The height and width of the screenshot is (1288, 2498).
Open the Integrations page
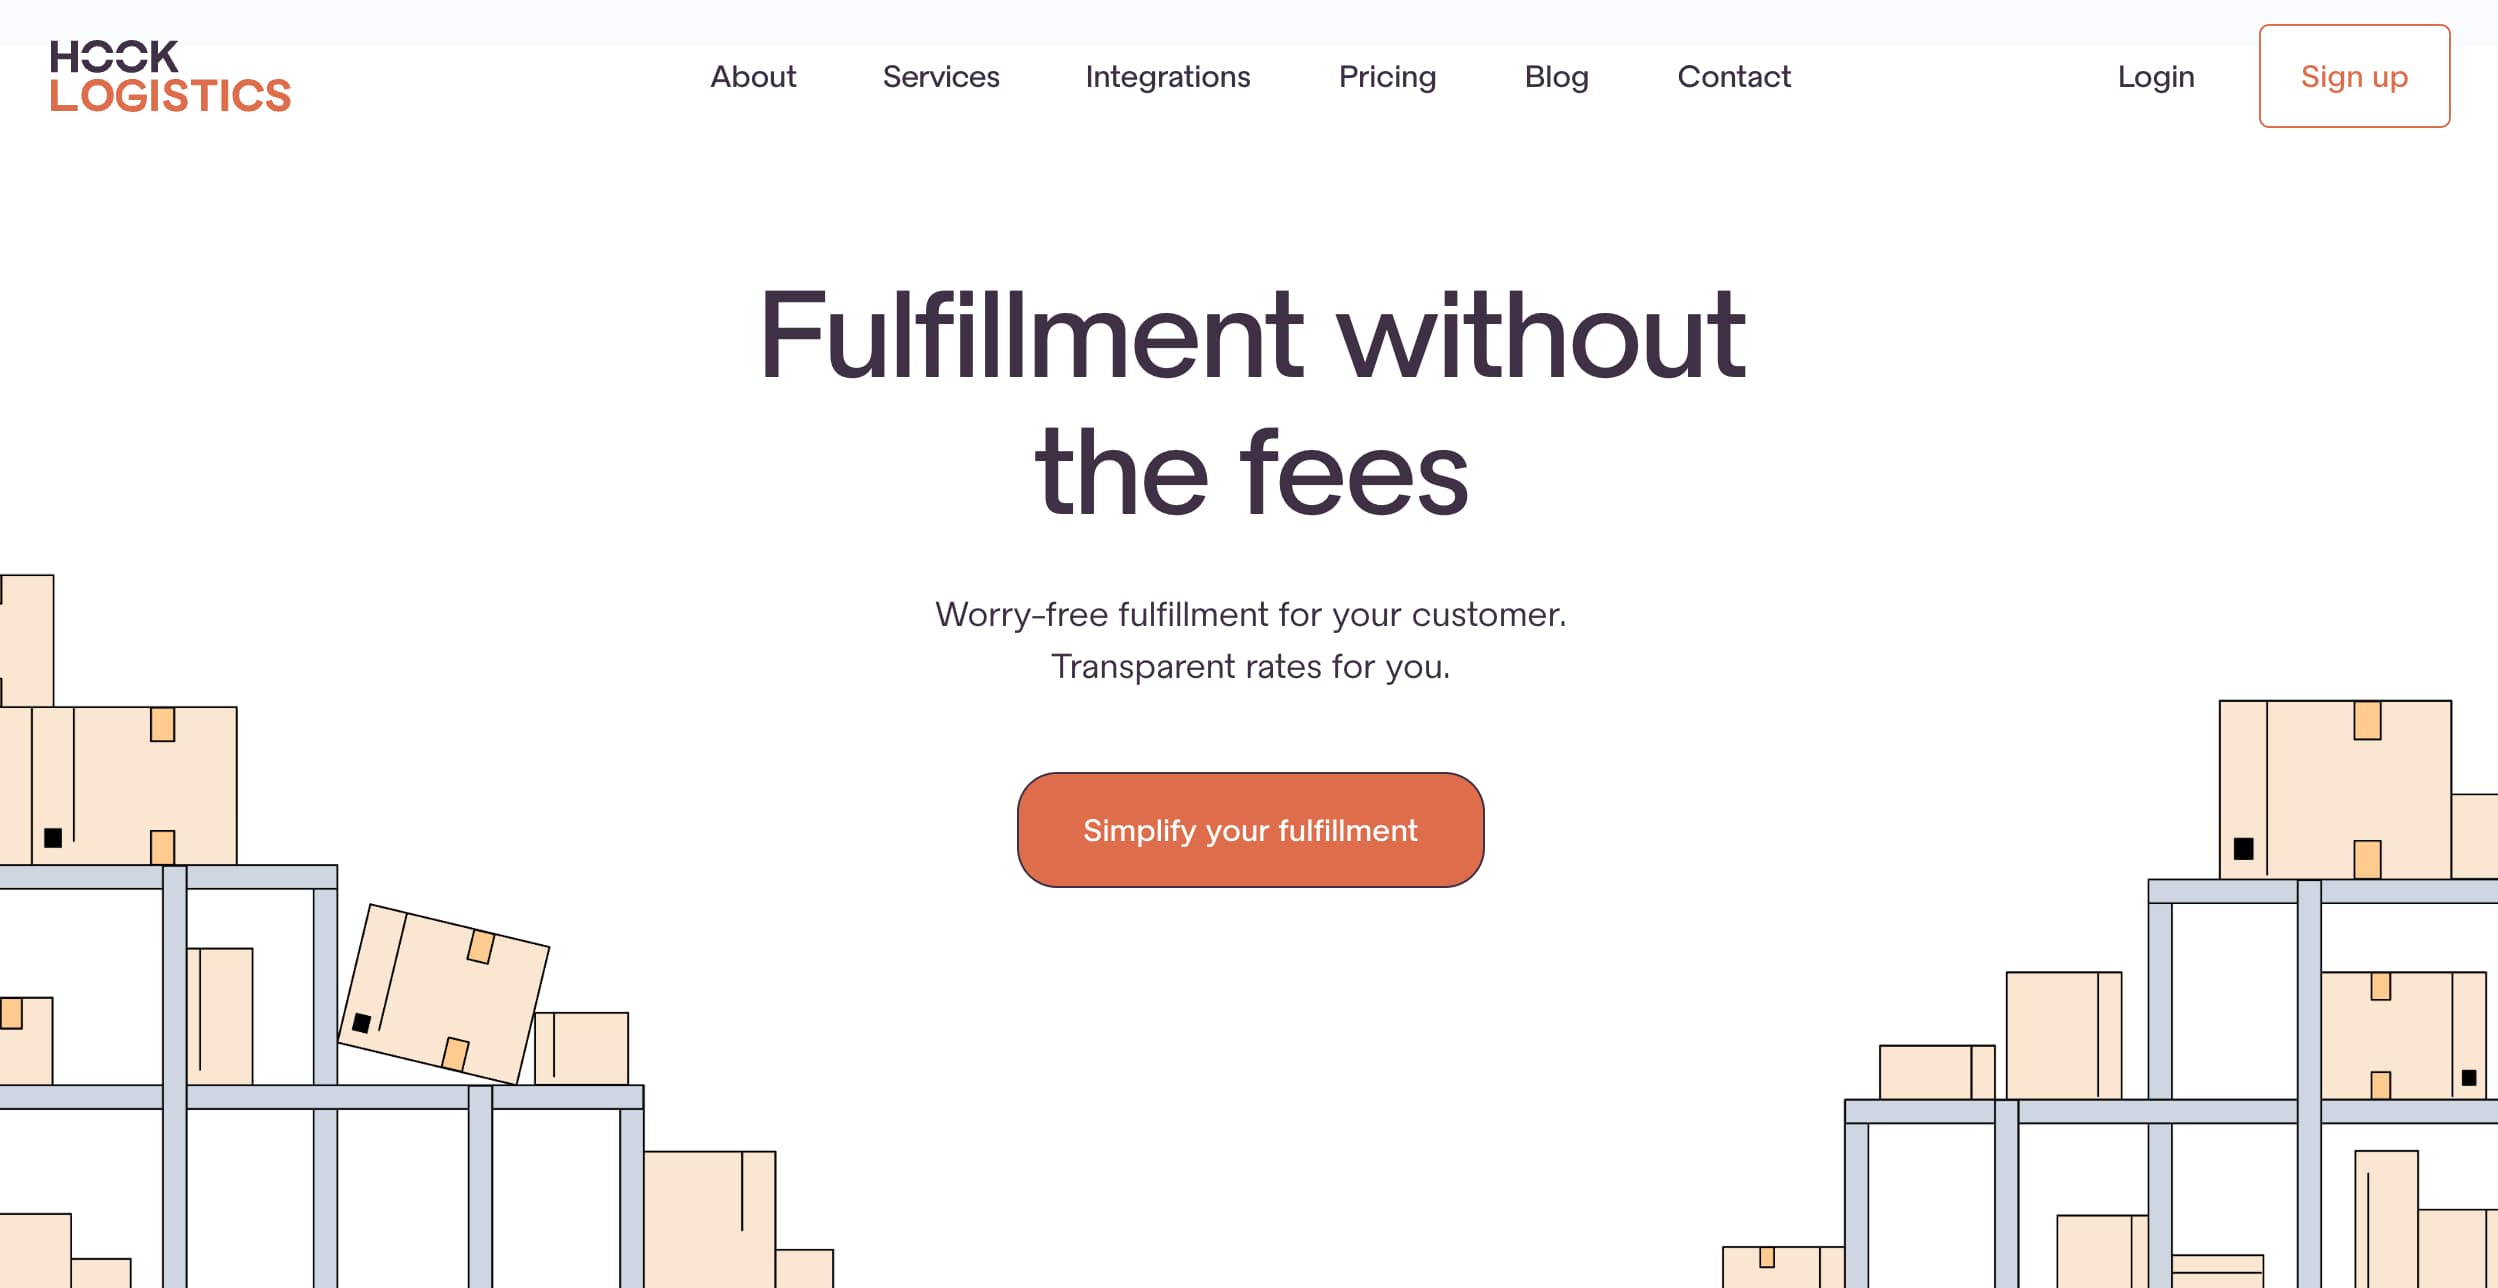click(1167, 77)
